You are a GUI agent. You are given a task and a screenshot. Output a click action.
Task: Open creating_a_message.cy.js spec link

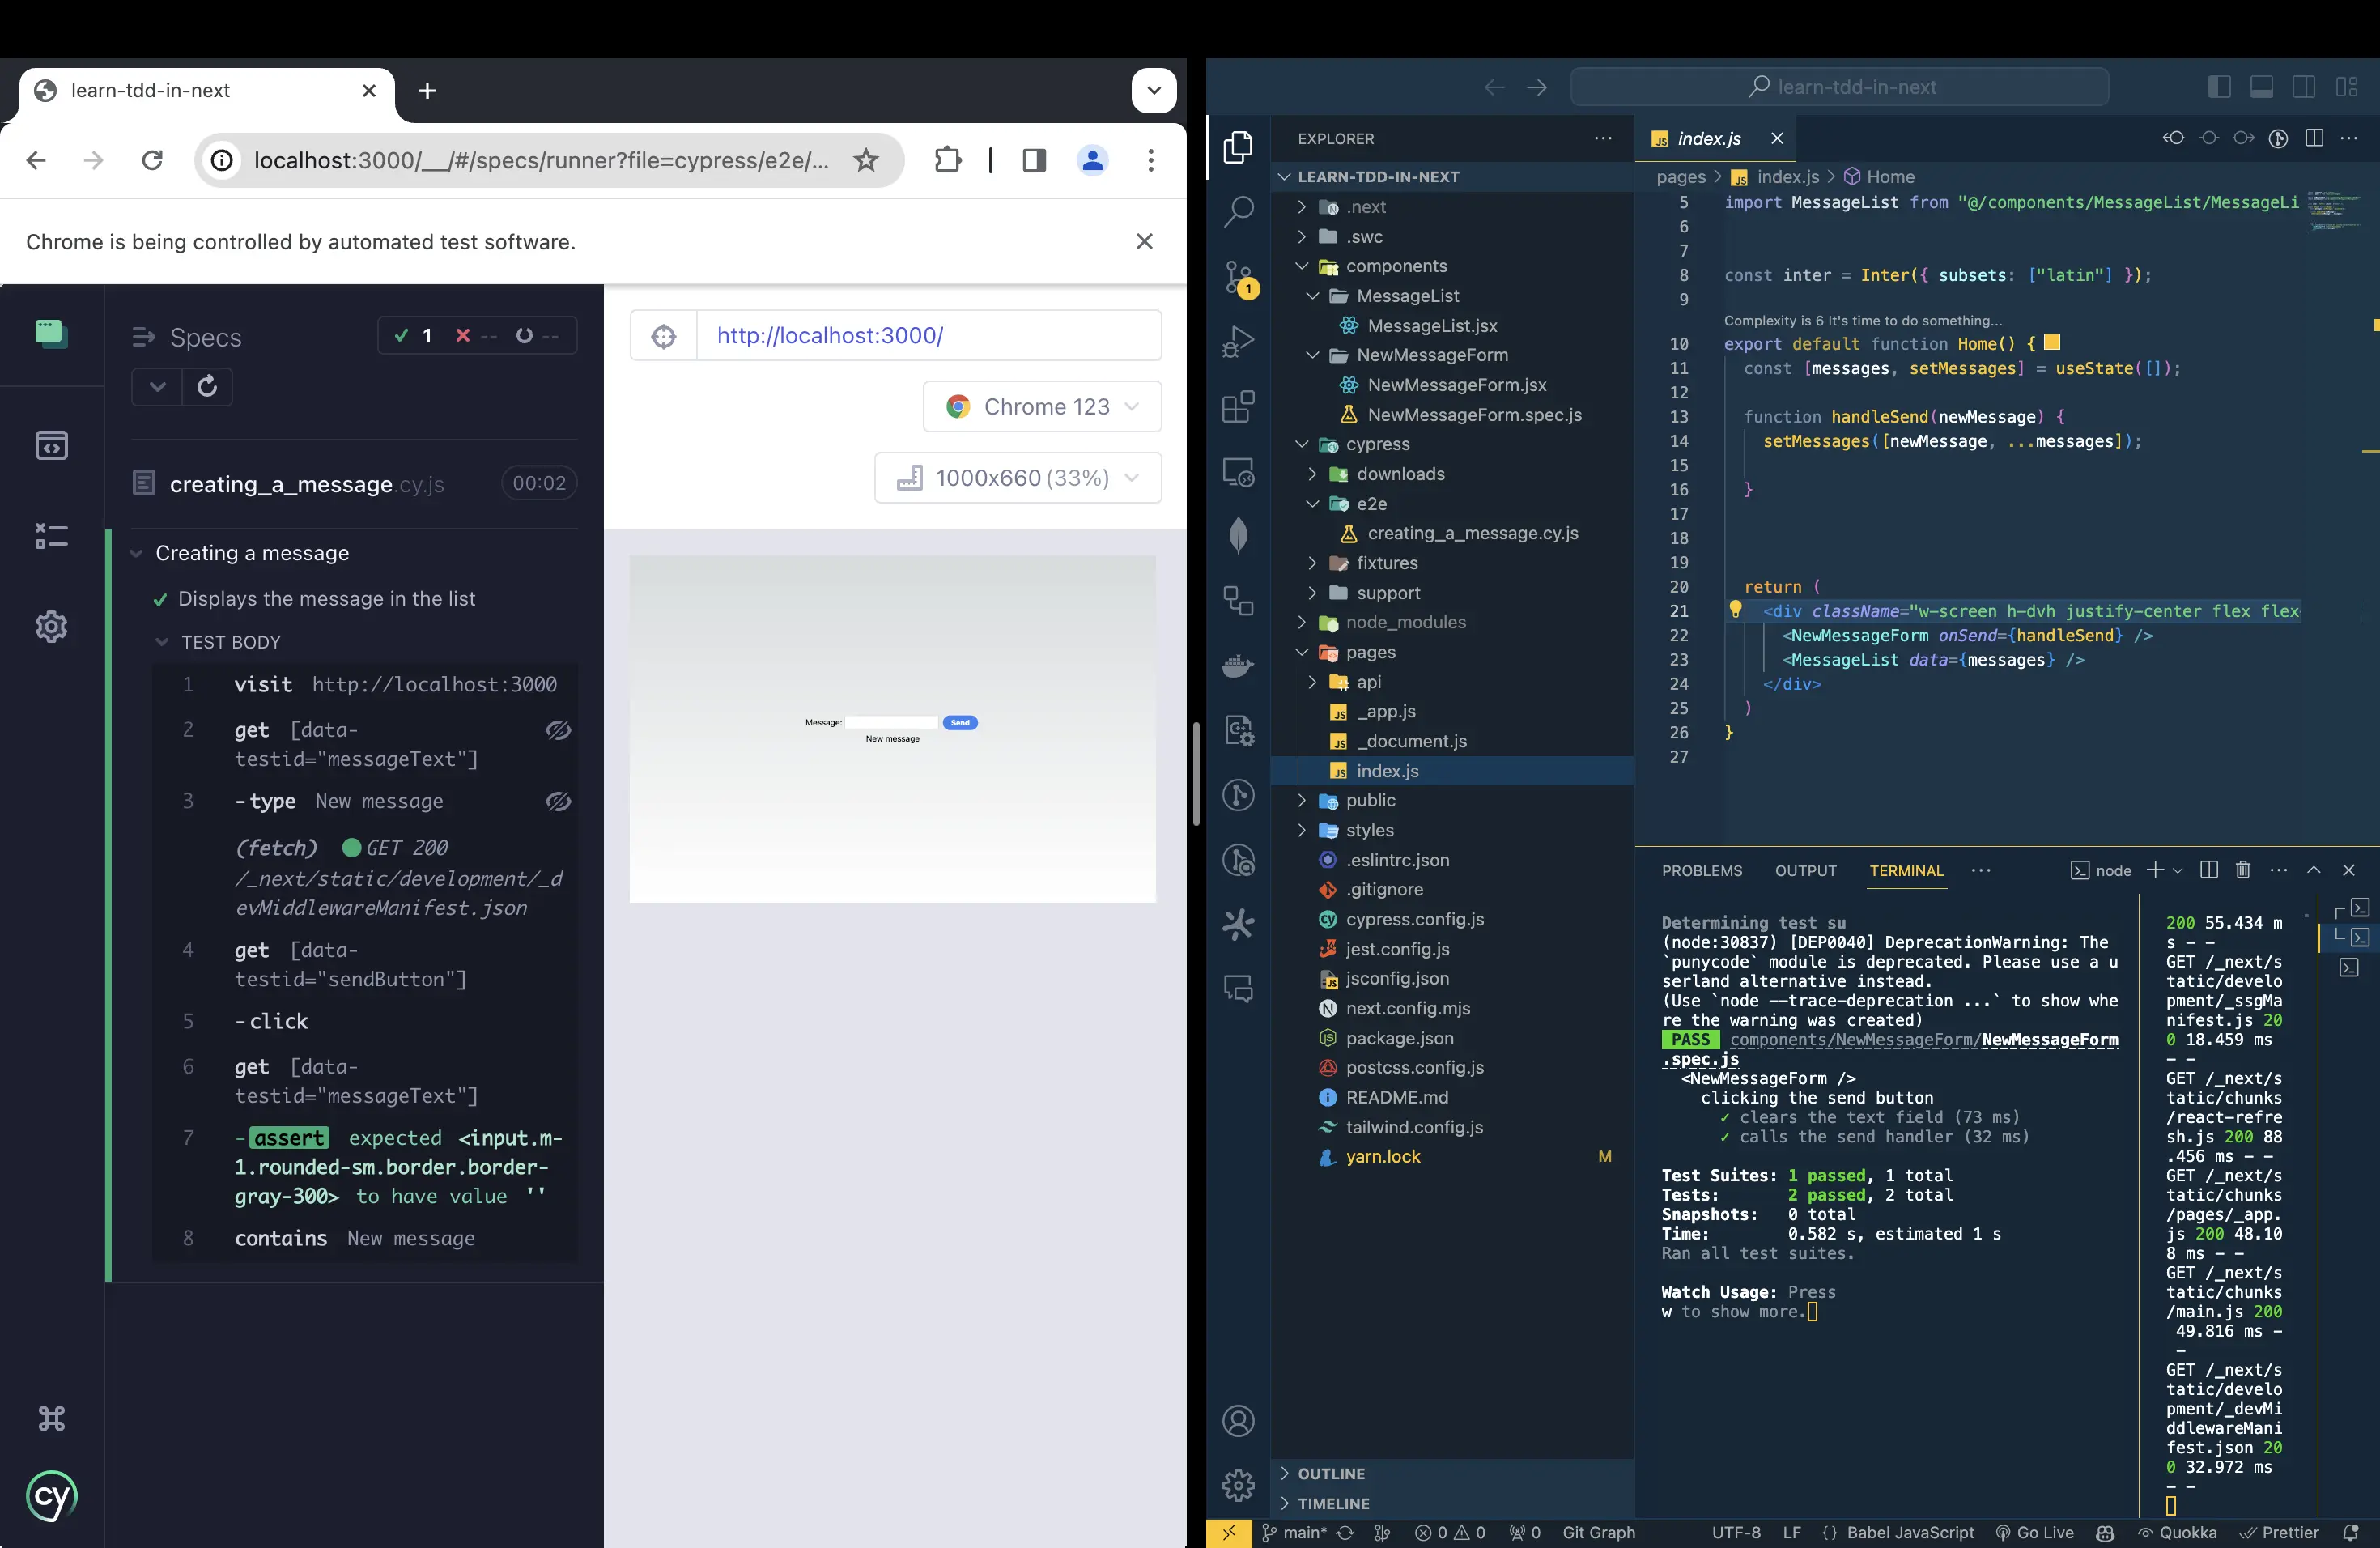(x=306, y=484)
